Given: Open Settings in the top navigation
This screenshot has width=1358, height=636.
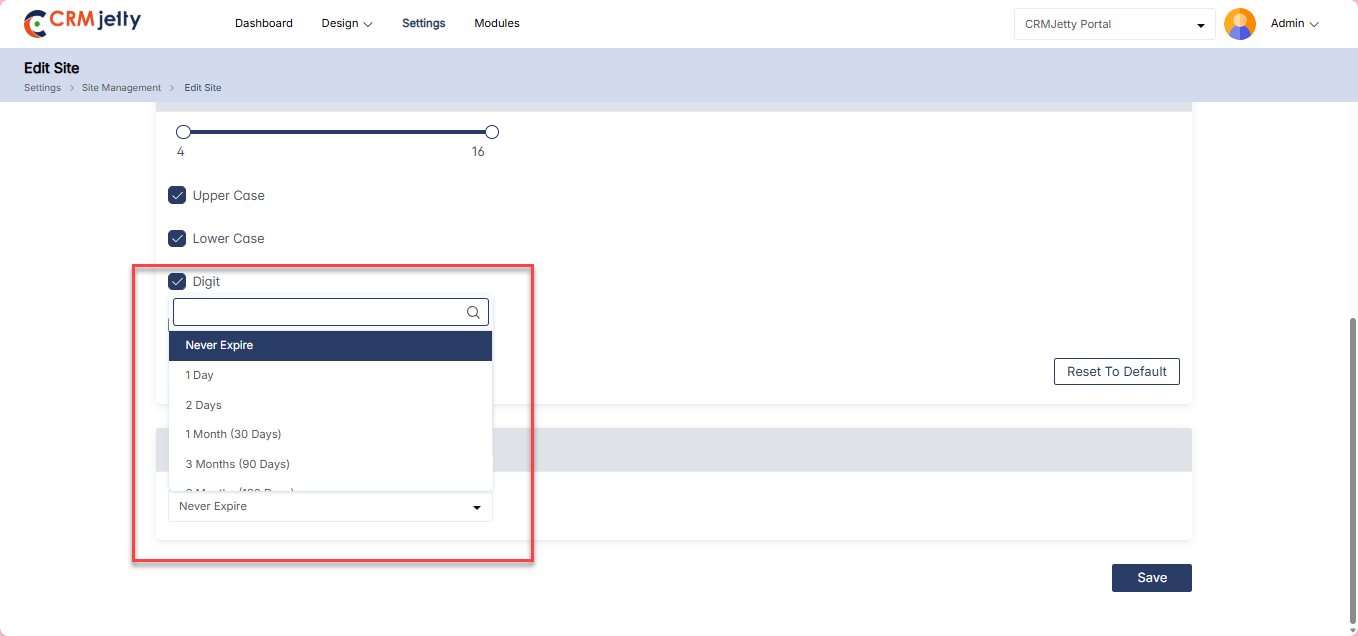Looking at the screenshot, I should 424,23.
